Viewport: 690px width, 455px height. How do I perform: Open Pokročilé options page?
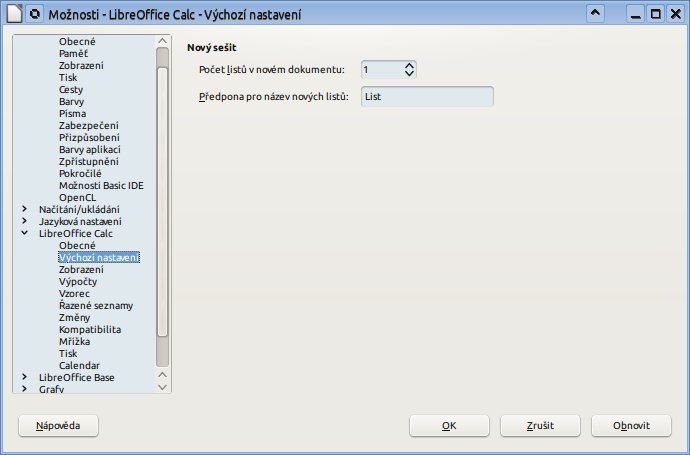(80, 173)
